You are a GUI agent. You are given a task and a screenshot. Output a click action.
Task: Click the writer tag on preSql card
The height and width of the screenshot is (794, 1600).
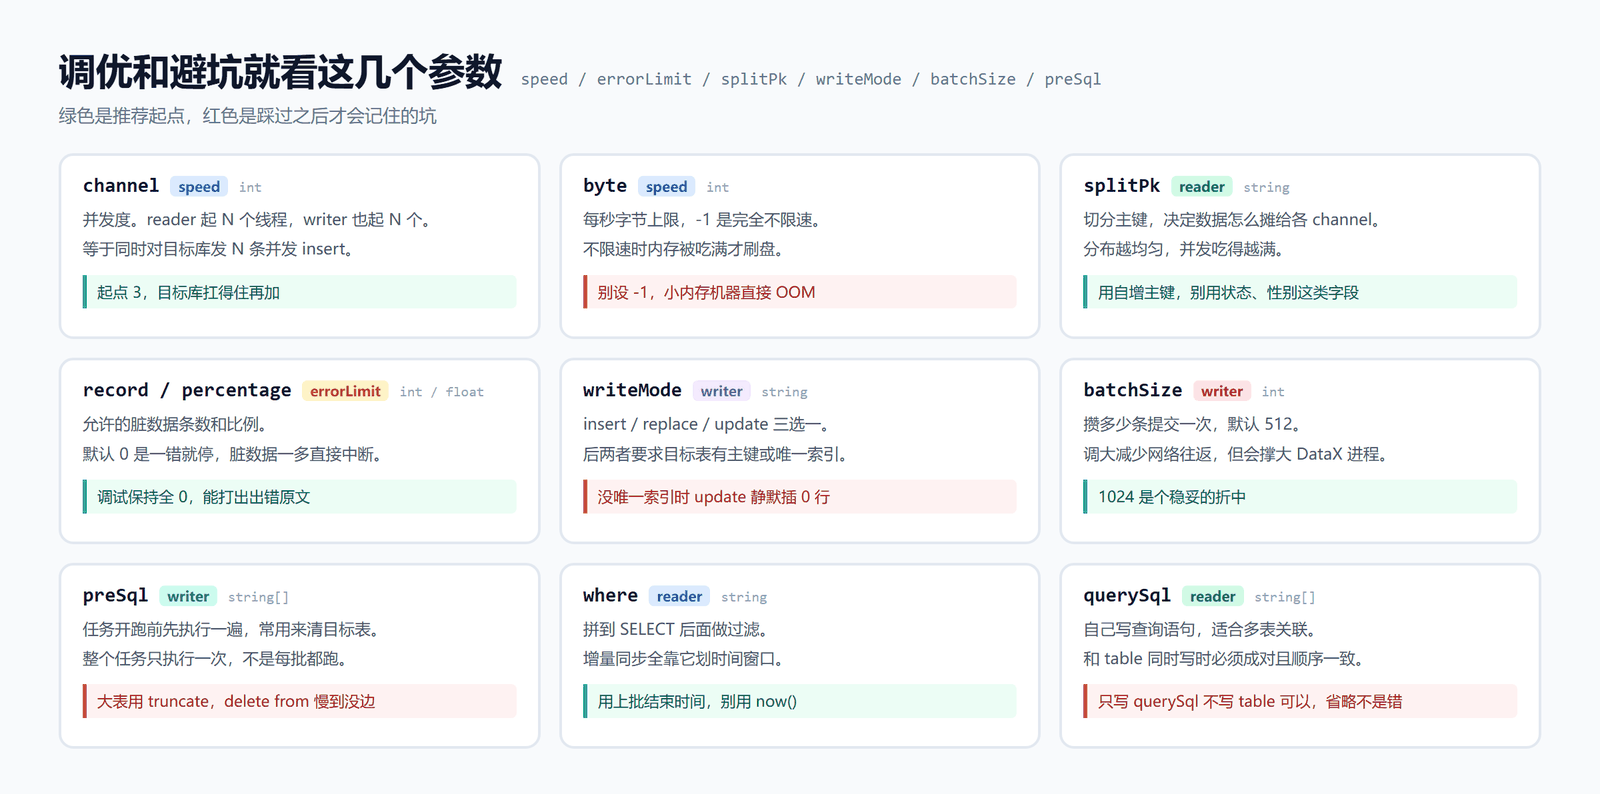[x=188, y=597]
